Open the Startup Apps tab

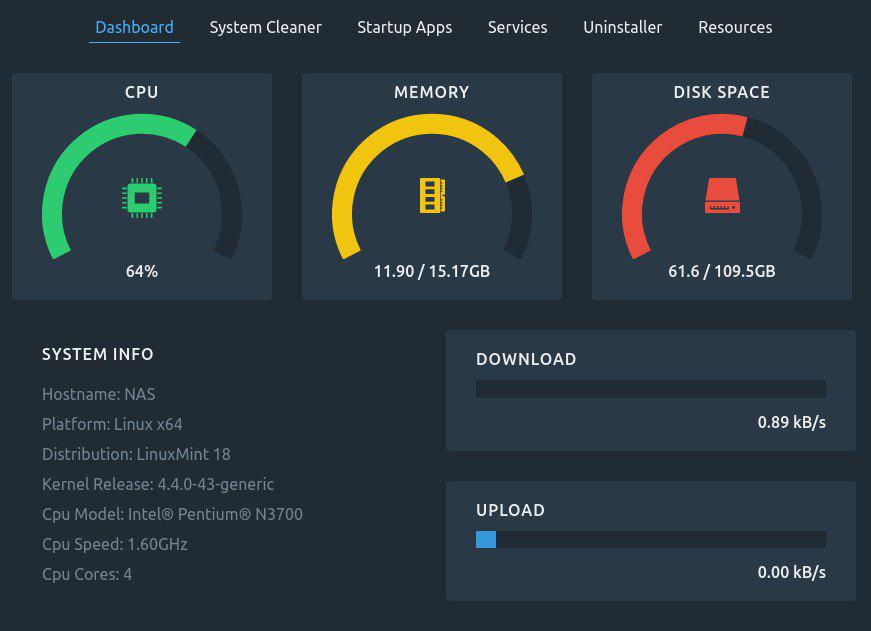point(404,27)
